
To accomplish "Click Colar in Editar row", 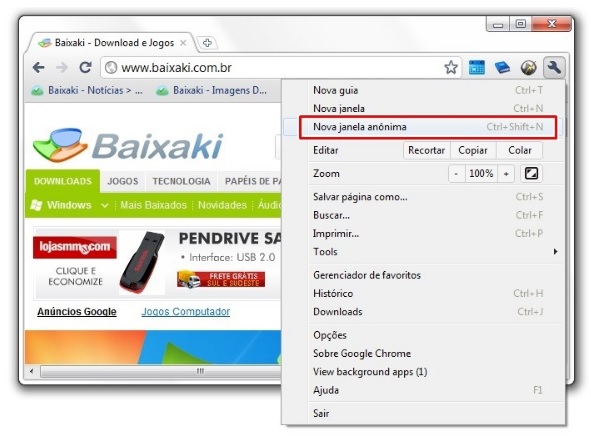I will point(520,150).
